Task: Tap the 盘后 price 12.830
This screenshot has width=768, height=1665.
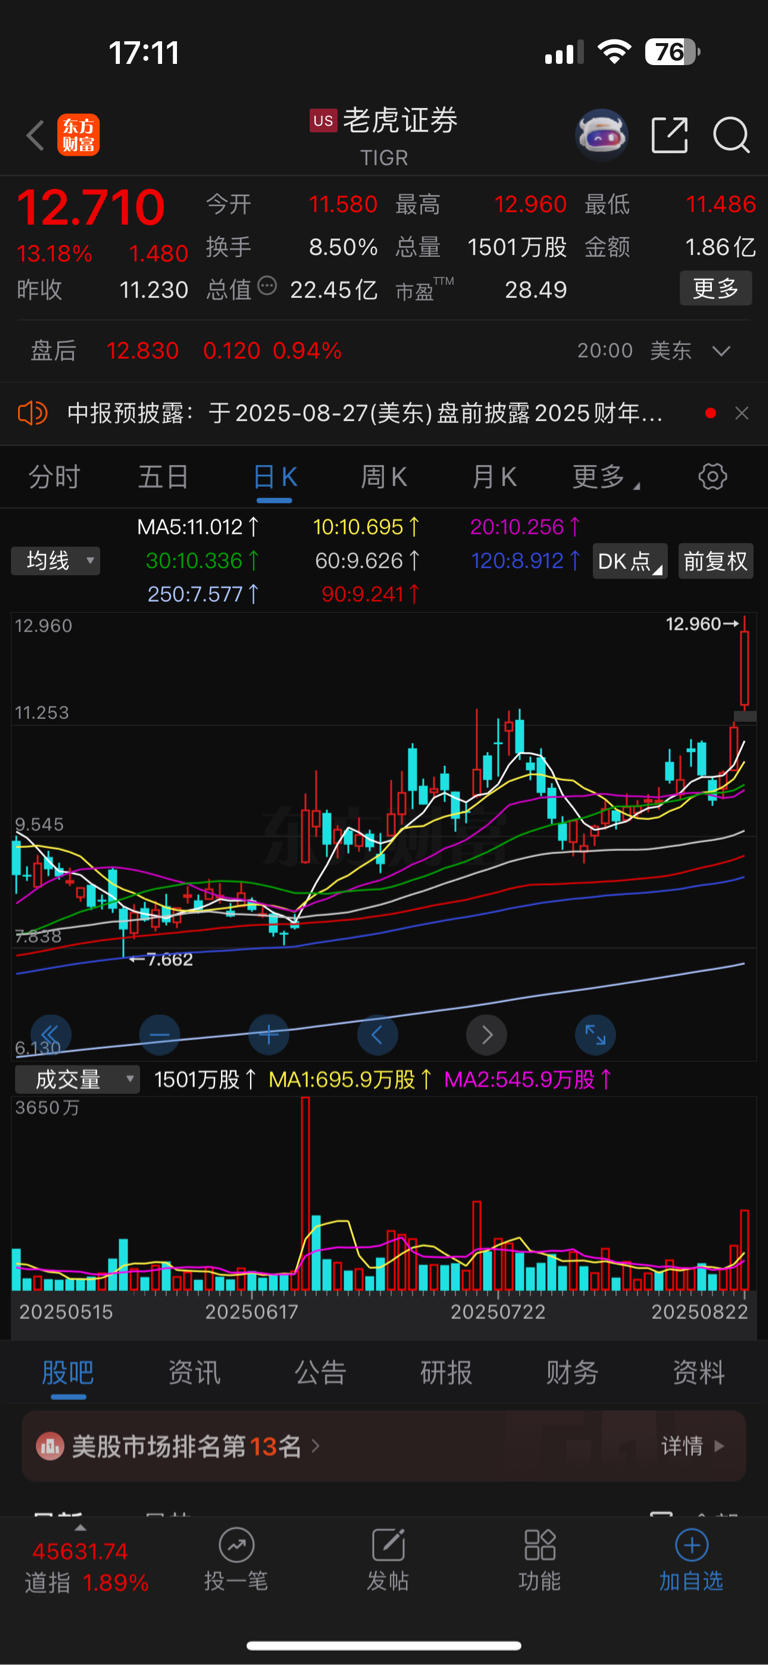Action: coord(142,351)
